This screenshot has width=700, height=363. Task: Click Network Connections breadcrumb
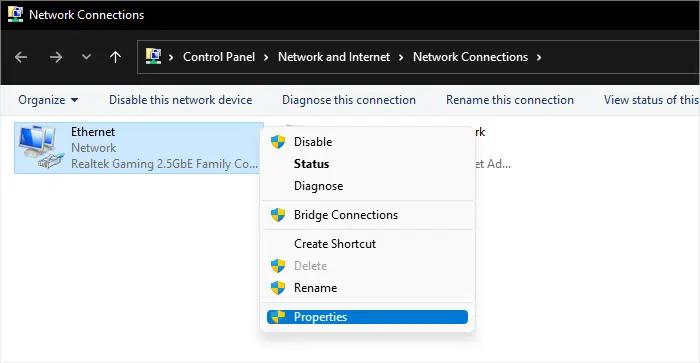click(x=470, y=57)
